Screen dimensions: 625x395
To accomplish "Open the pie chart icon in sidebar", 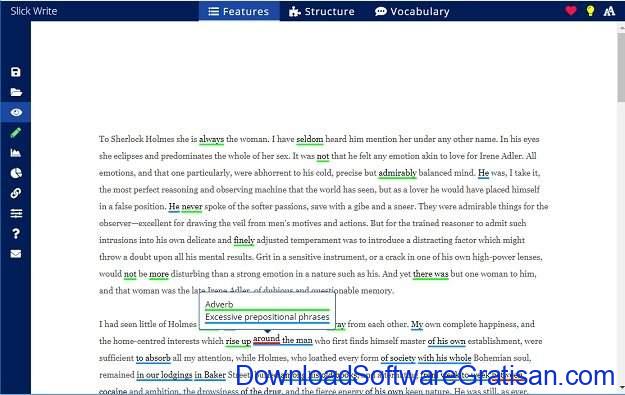I will (x=16, y=173).
